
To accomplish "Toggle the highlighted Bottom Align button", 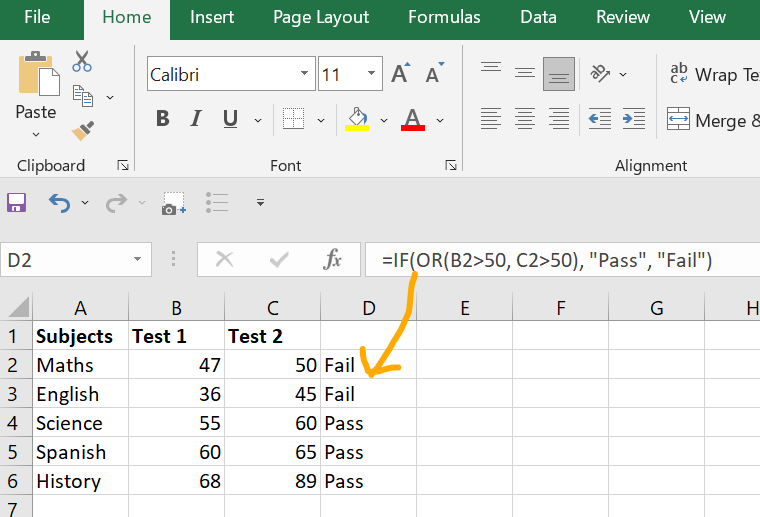I will click(x=559, y=74).
